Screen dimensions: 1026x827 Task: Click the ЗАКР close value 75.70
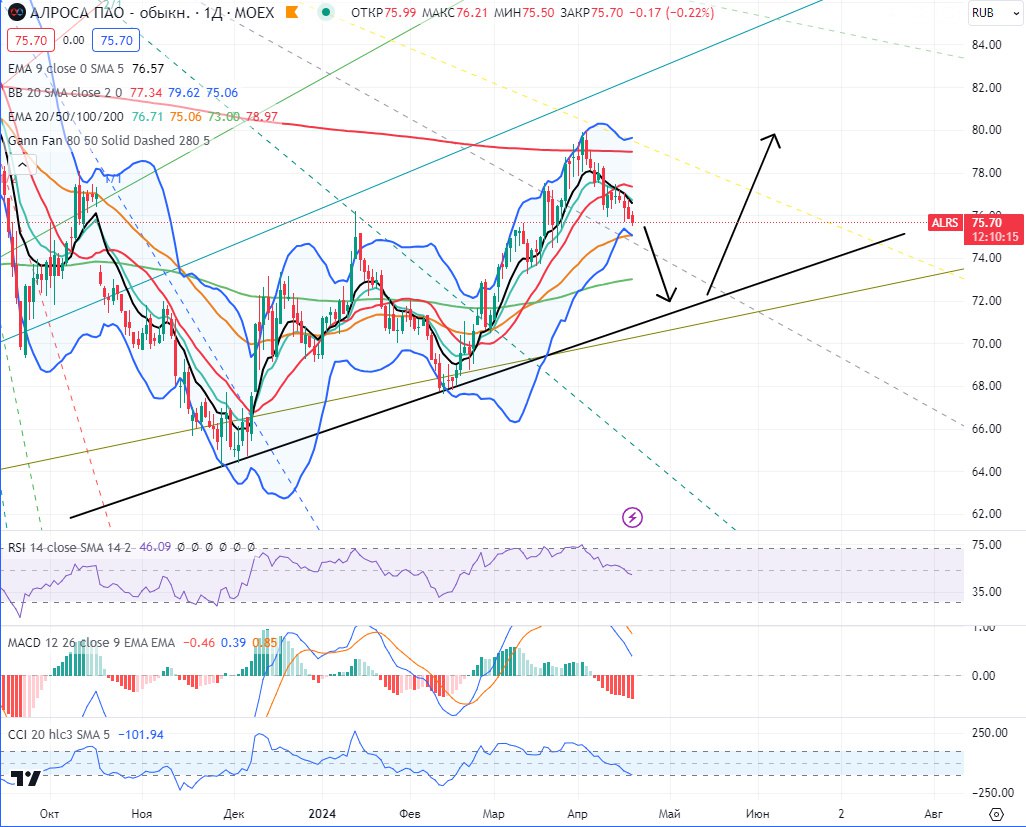point(607,12)
